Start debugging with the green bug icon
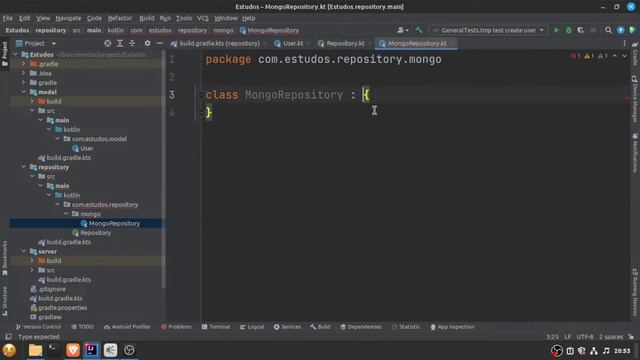The height and width of the screenshot is (360, 640). tap(568, 30)
